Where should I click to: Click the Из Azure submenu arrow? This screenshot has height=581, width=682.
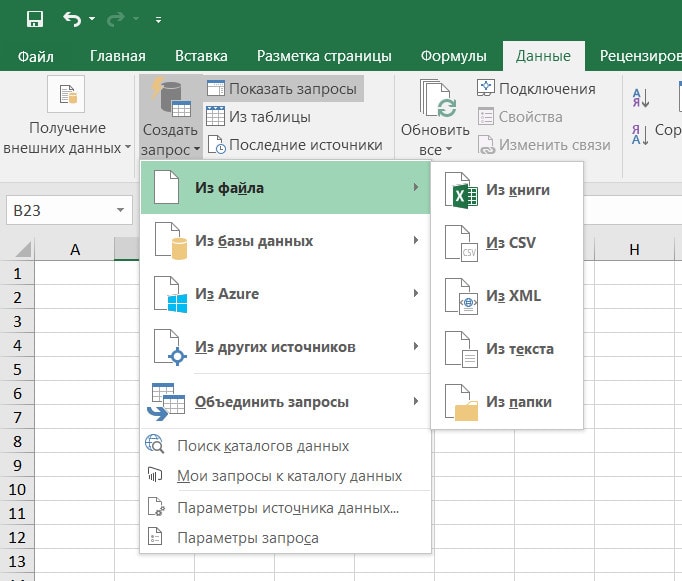pos(416,293)
